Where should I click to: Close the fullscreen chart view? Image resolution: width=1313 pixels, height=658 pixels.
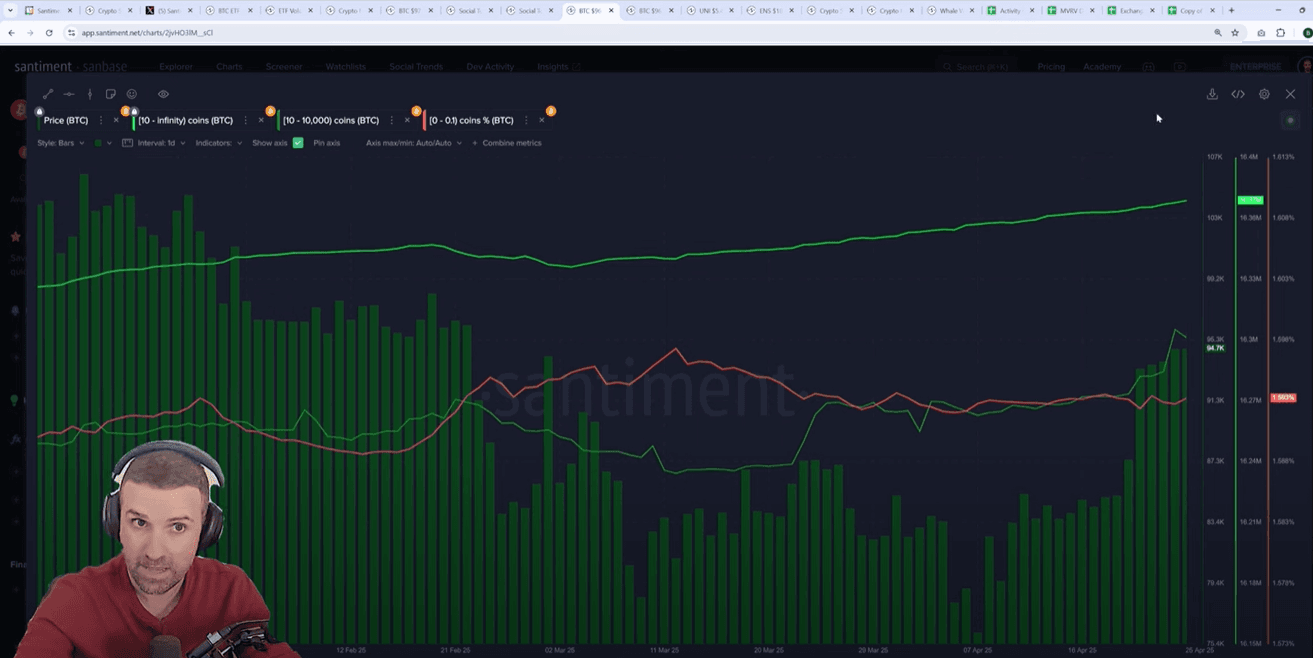click(1290, 94)
